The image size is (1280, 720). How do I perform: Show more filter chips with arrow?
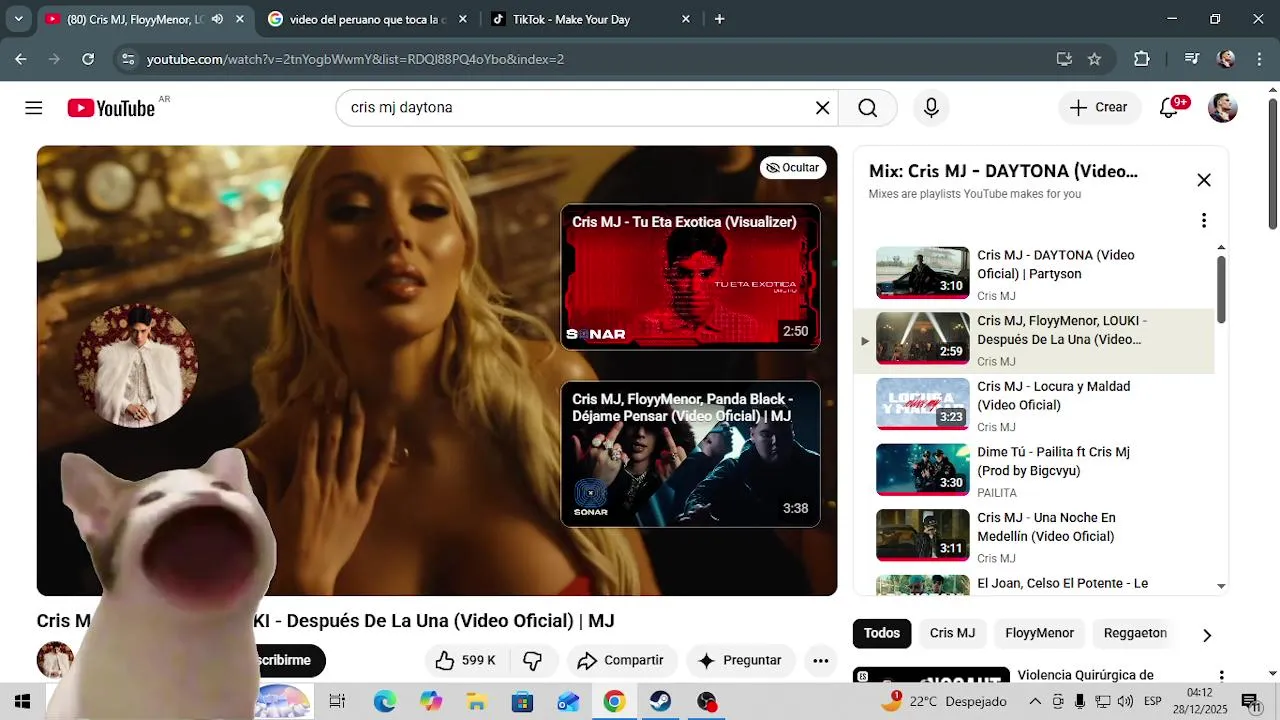click(1207, 635)
